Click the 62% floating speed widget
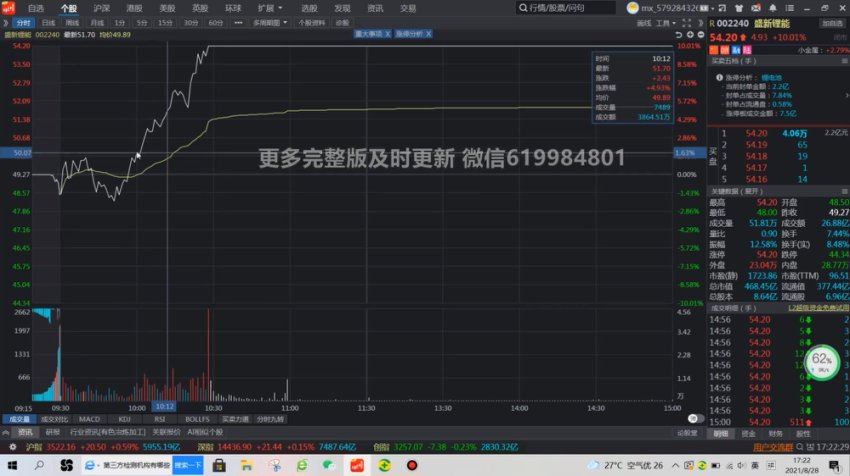This screenshot has width=850, height=476. [x=822, y=362]
